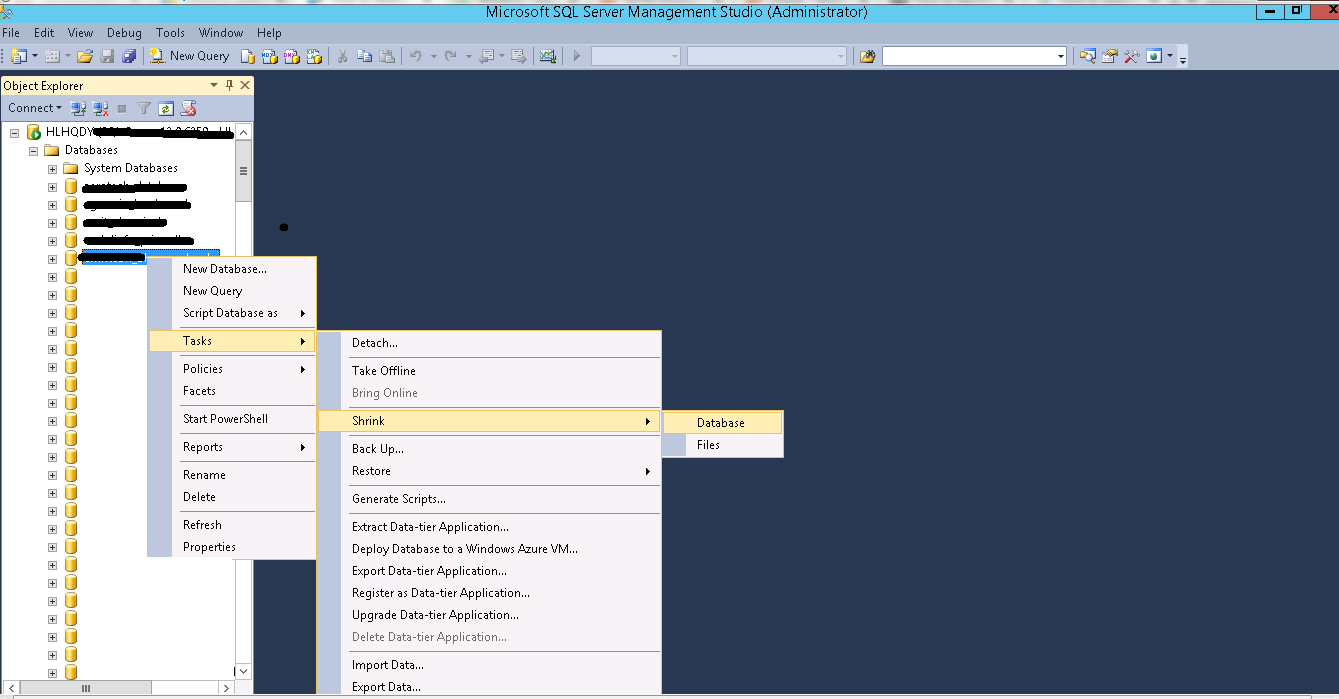Viewport: 1339px width, 699px height.
Task: Click the Filter funnel icon
Action: point(144,108)
